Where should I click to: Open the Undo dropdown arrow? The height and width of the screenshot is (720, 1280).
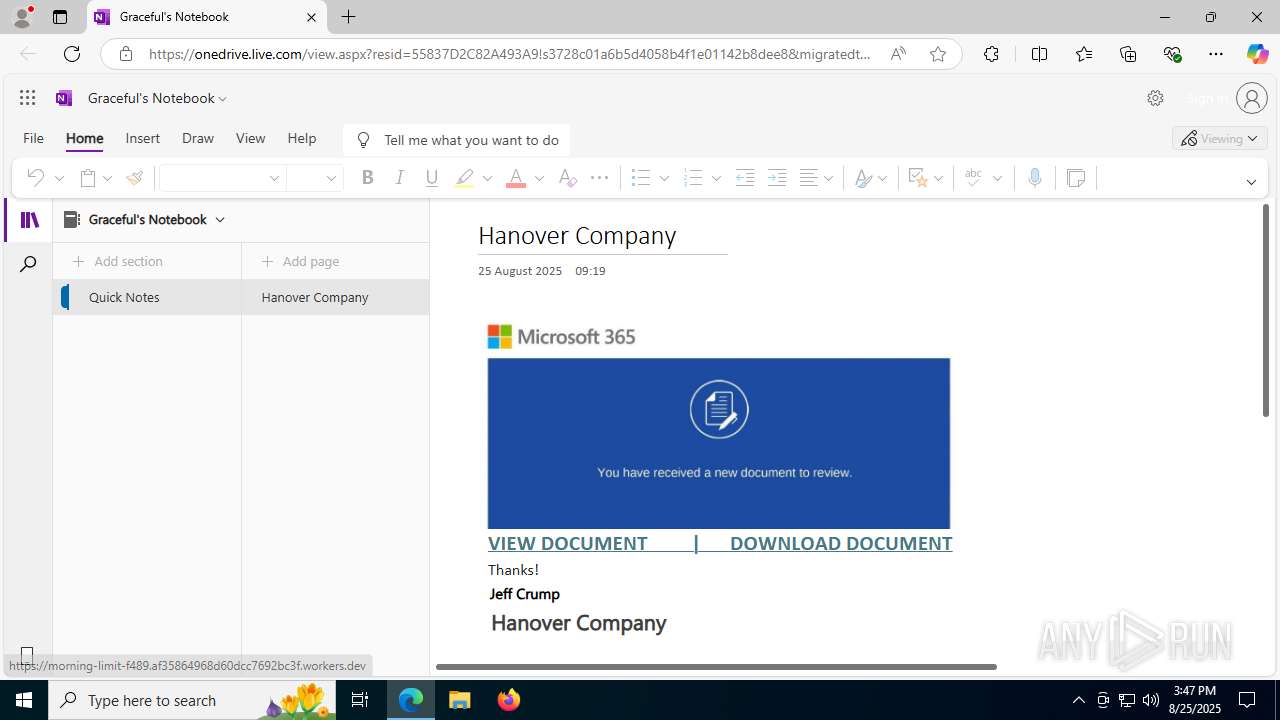[59, 178]
